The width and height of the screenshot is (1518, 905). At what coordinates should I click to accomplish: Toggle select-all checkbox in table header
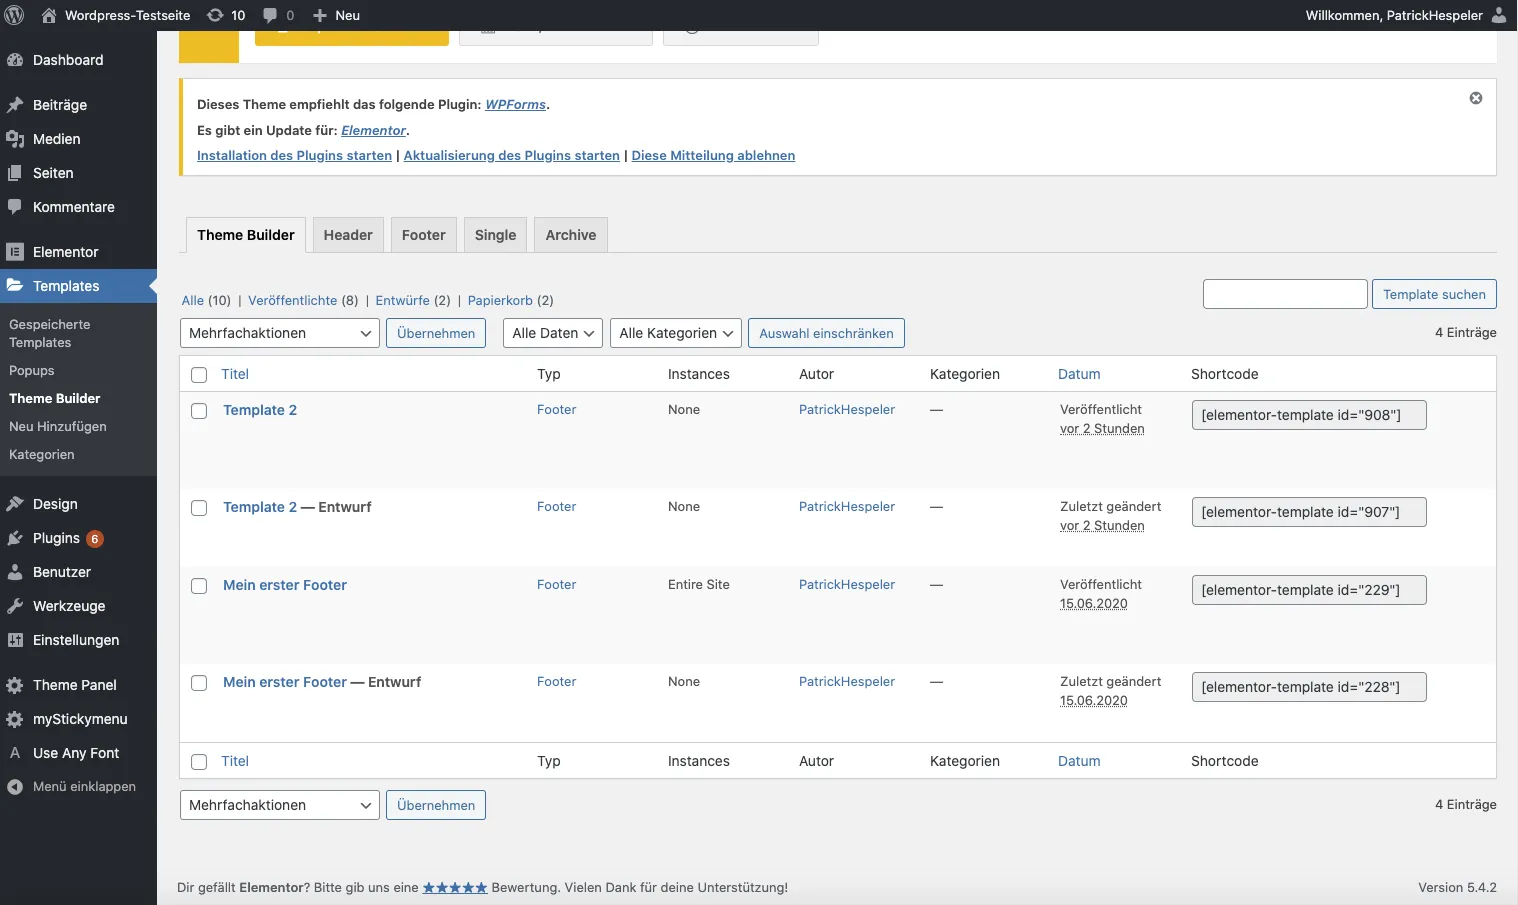click(x=199, y=375)
